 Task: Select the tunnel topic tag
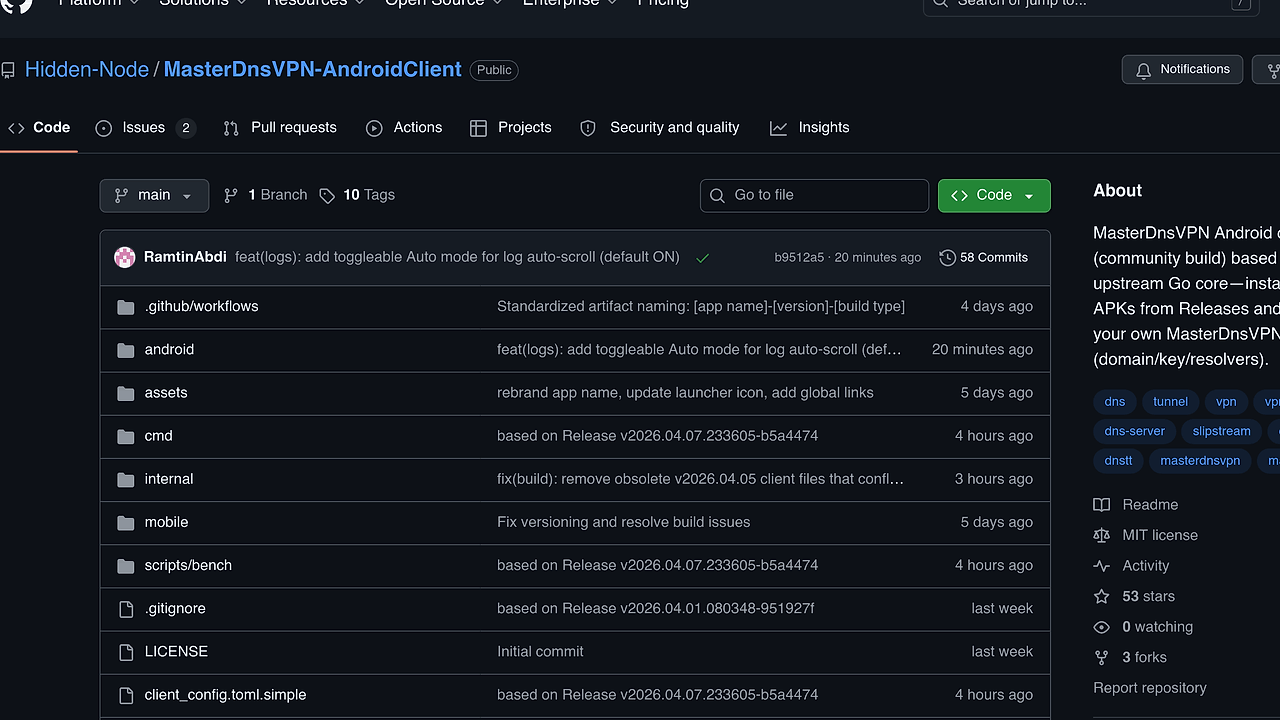pyautogui.click(x=1170, y=402)
